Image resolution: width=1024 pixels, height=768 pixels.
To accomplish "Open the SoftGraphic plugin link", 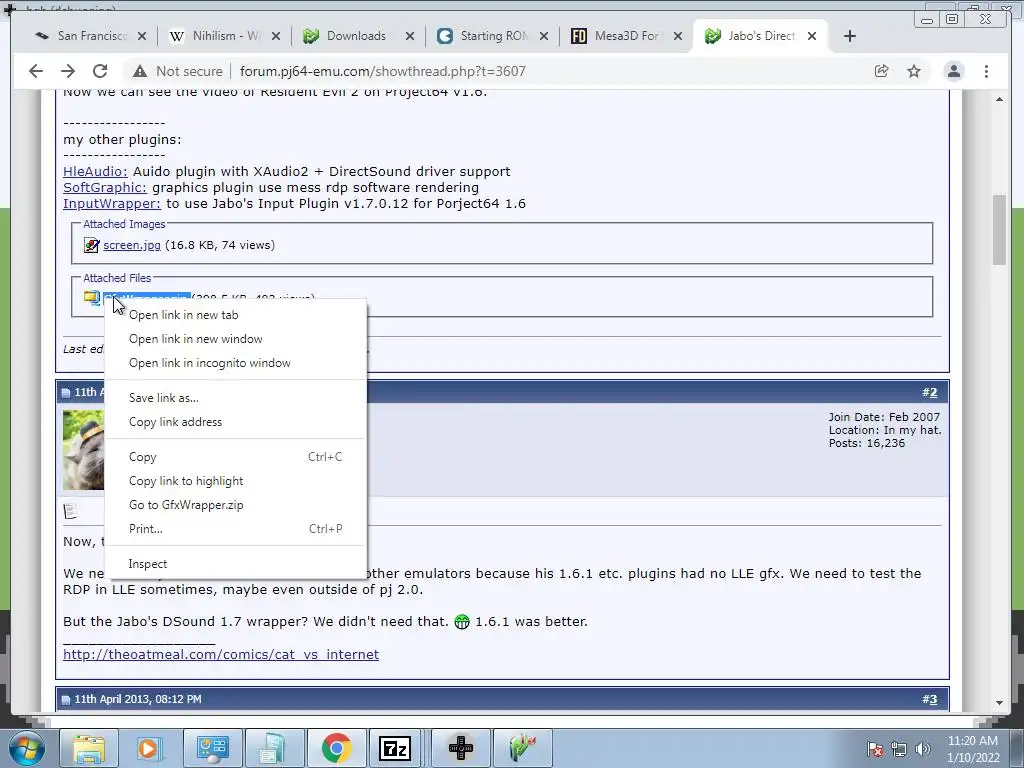I will 105,188.
